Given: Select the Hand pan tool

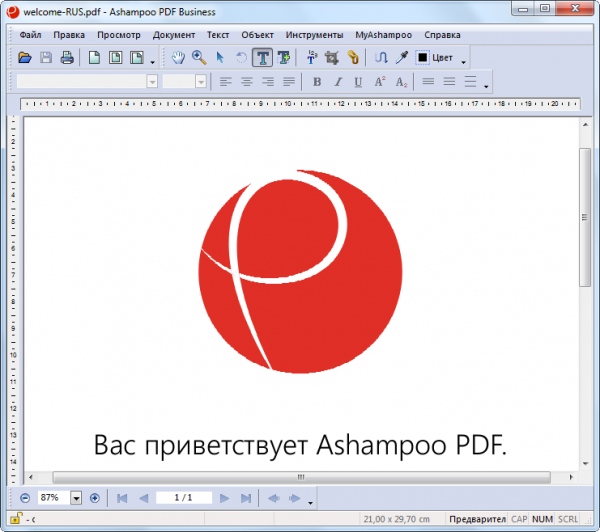Looking at the screenshot, I should point(178,58).
